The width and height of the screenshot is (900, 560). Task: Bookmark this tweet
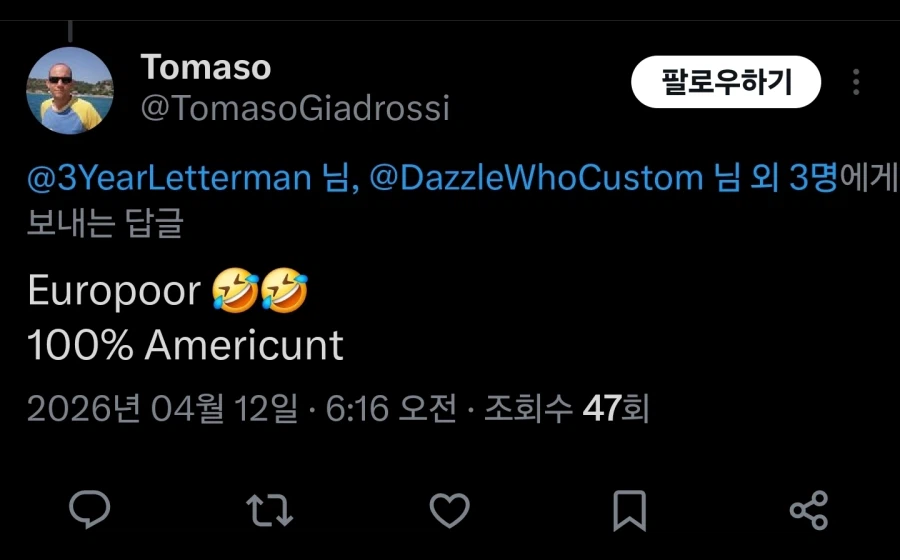tap(629, 510)
